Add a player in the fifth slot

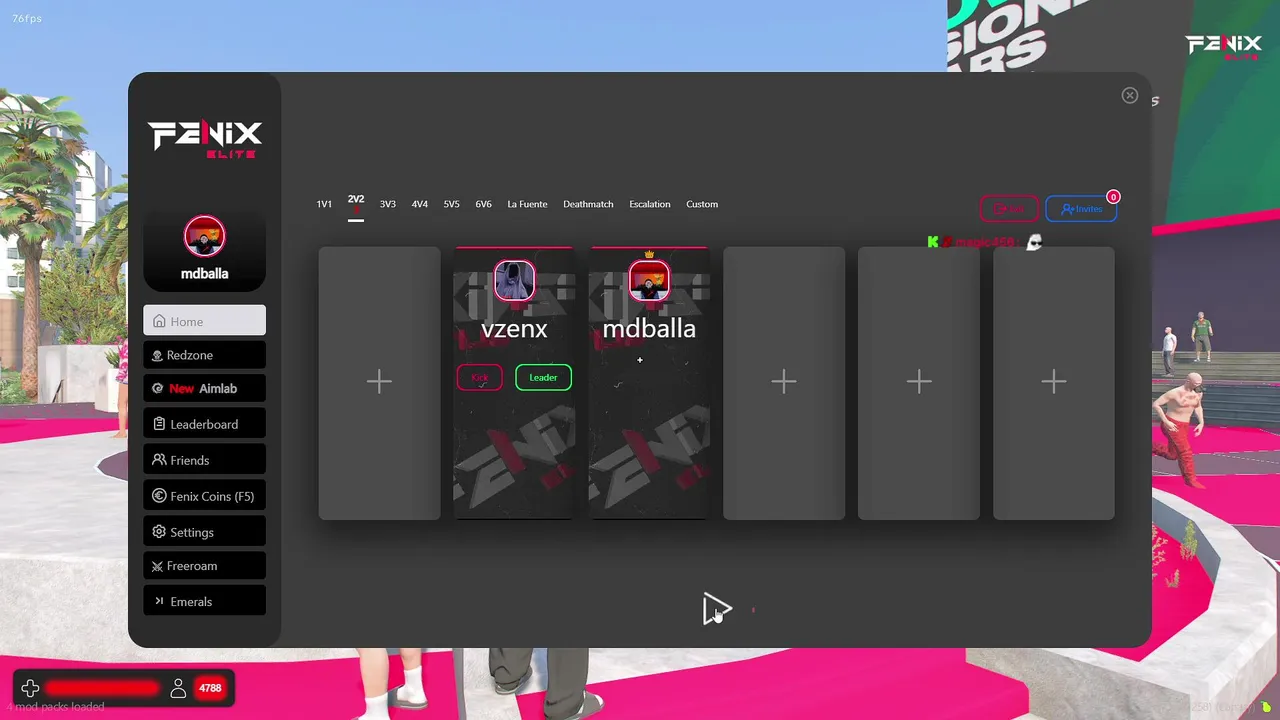tap(919, 383)
